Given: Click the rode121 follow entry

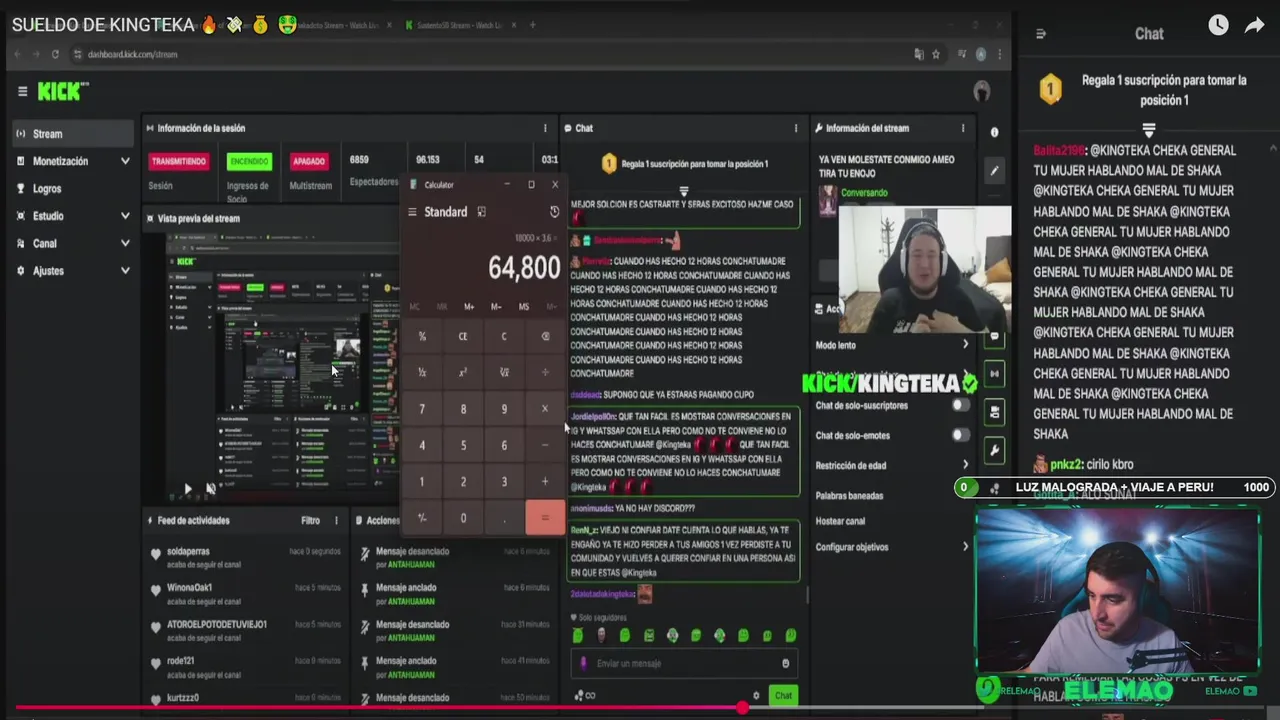Looking at the screenshot, I should (x=245, y=666).
